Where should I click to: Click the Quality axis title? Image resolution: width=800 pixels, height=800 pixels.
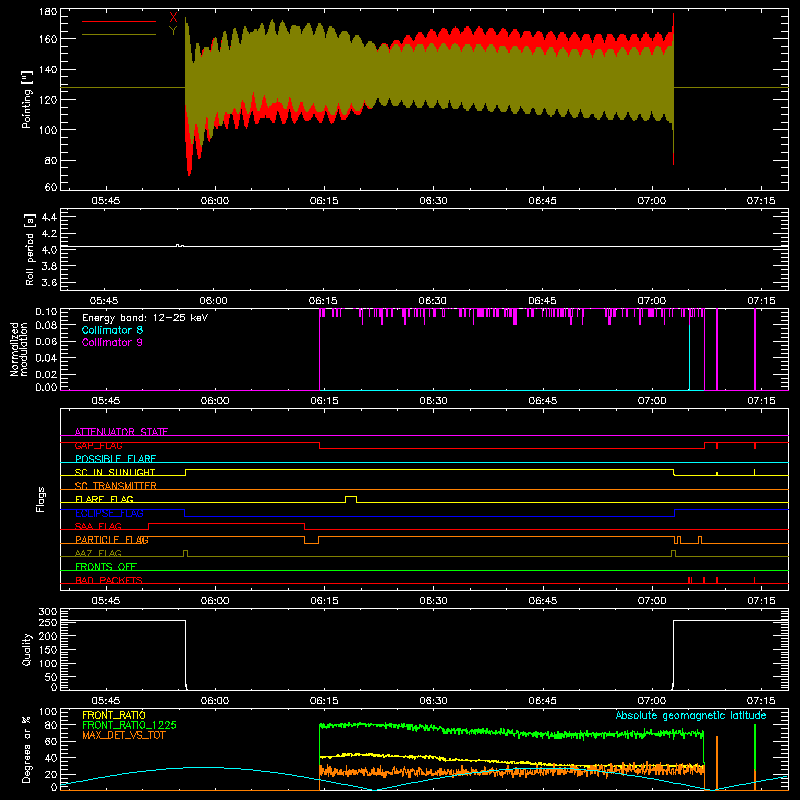click(27, 650)
